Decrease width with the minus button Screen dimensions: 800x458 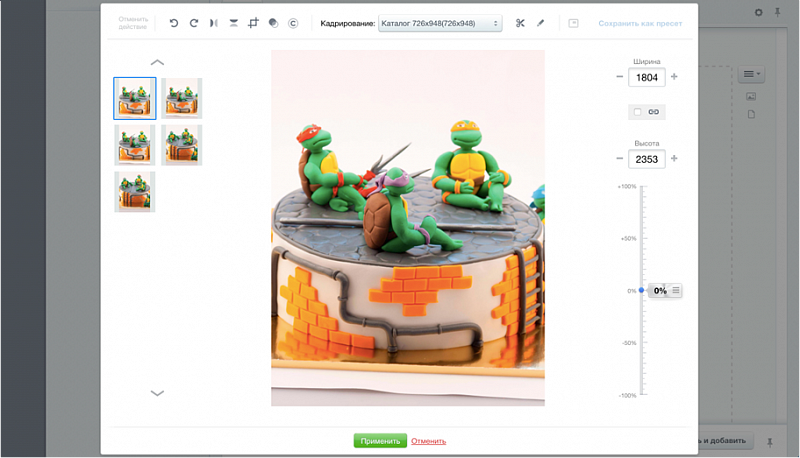pos(619,77)
